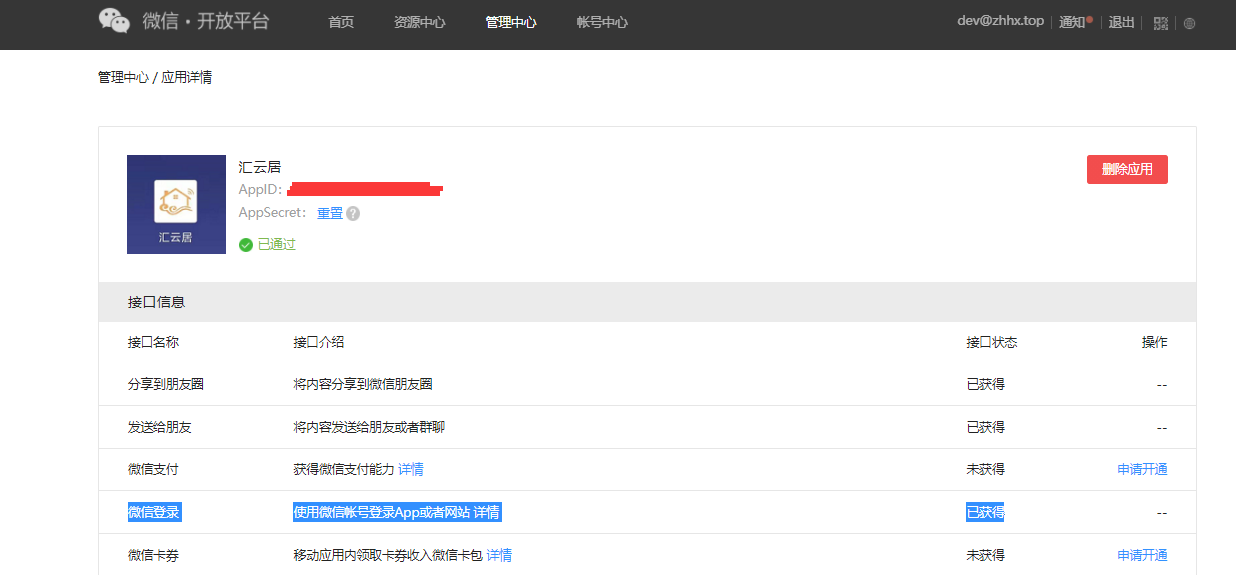The image size is (1236, 575).
Task: Open 详情 link in 微信支付 row
Action: point(411,469)
